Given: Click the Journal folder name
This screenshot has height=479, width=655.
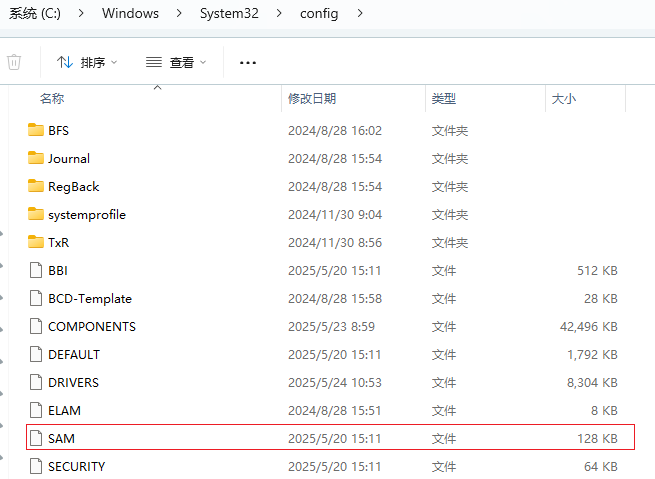Looking at the screenshot, I should click(69, 159).
